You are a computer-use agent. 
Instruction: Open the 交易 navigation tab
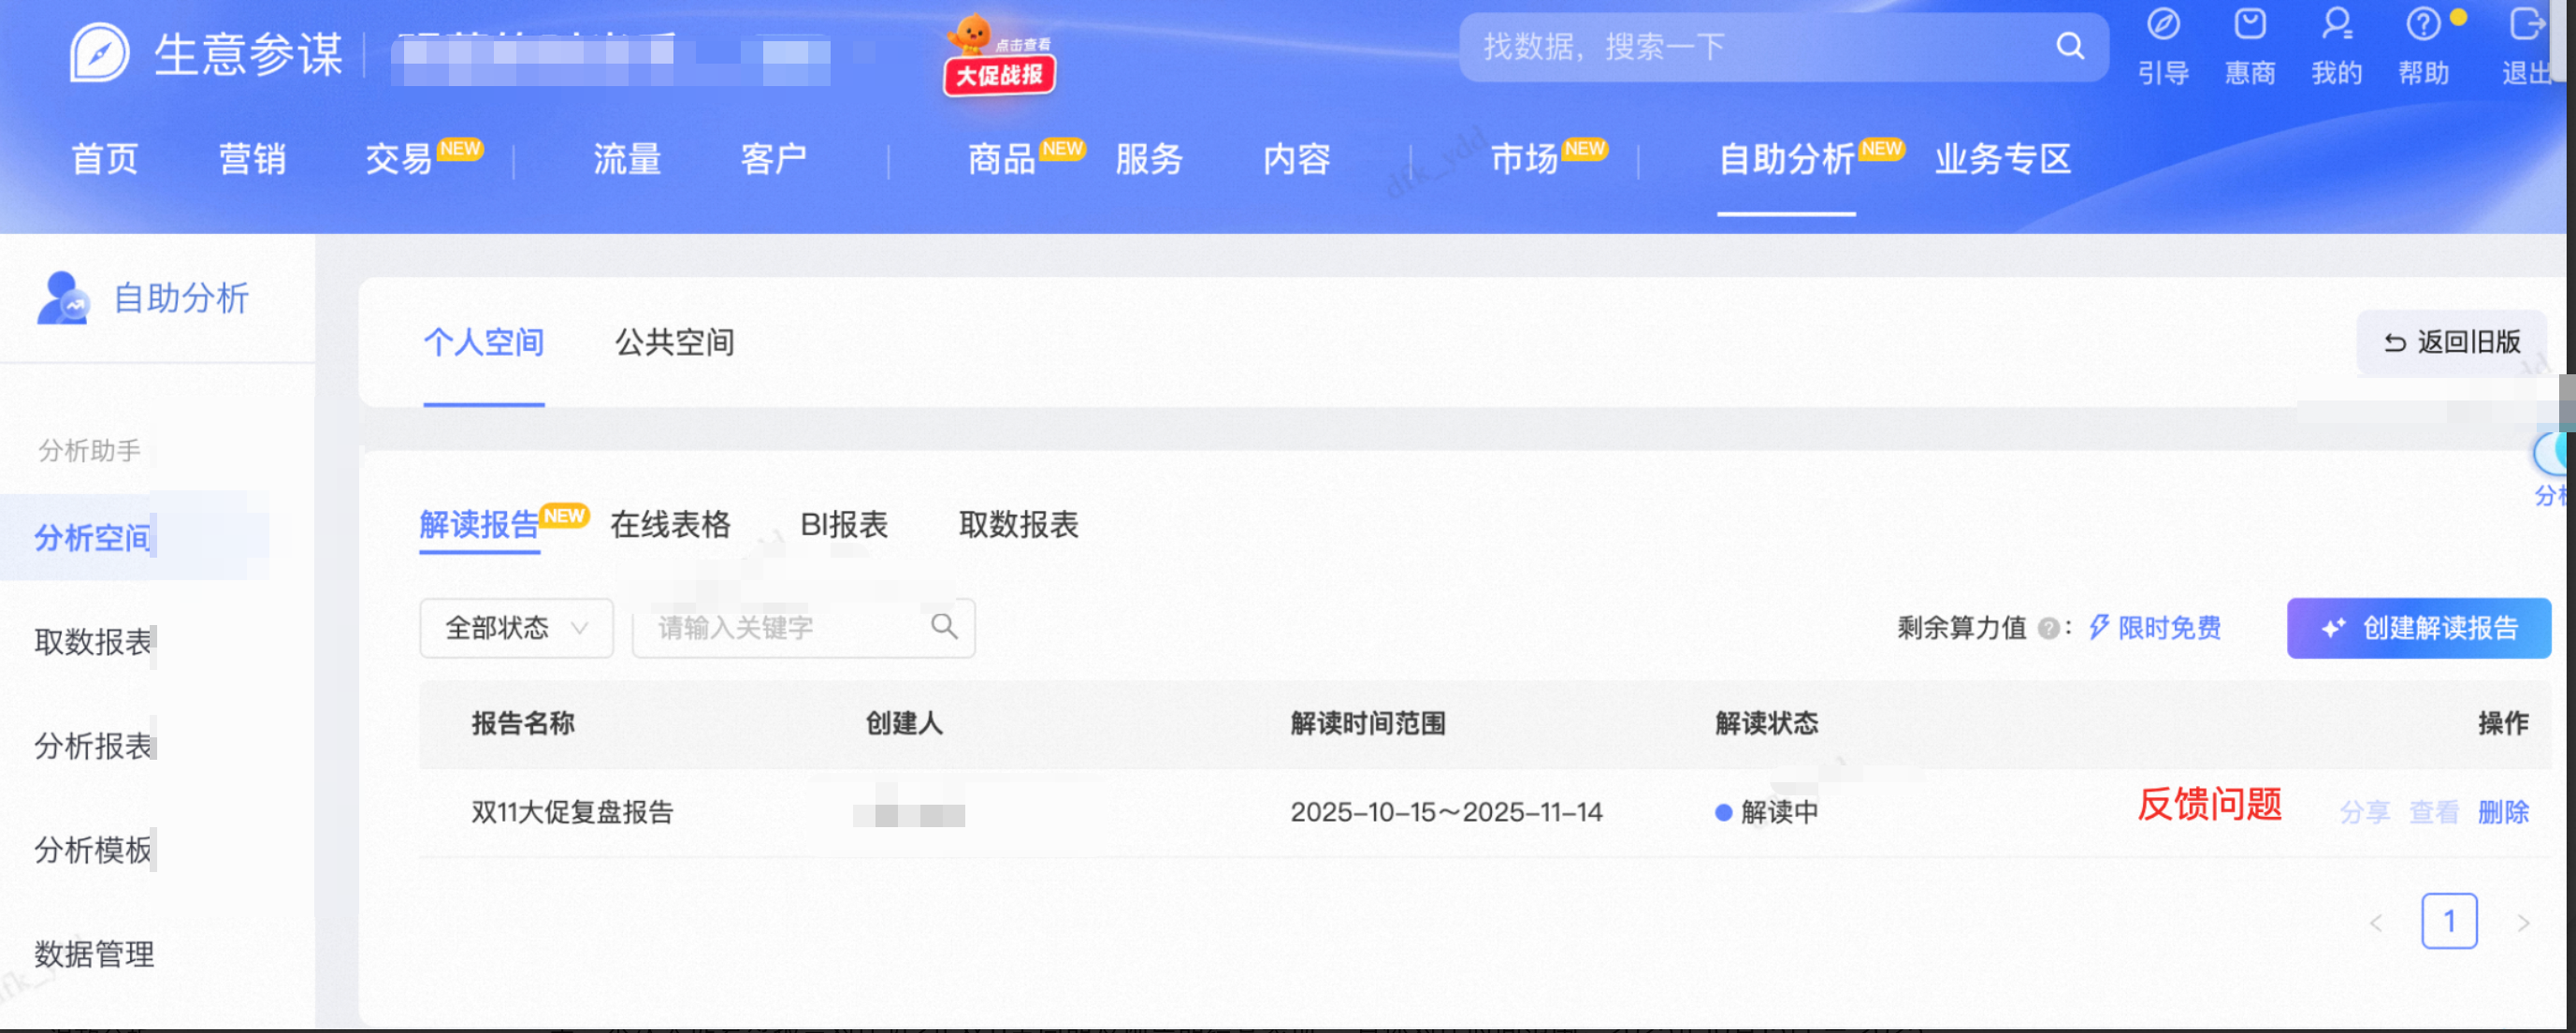click(x=399, y=159)
